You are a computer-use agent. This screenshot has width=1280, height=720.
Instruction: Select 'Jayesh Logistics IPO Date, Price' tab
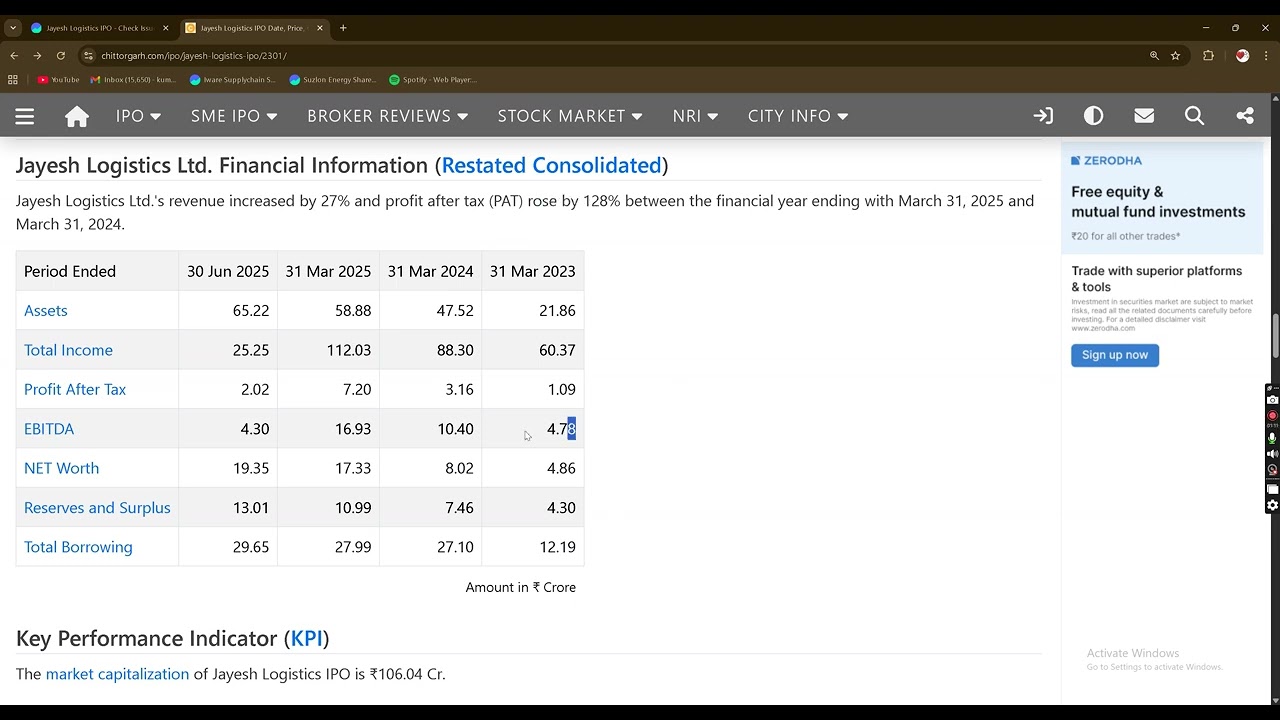[x=254, y=28]
